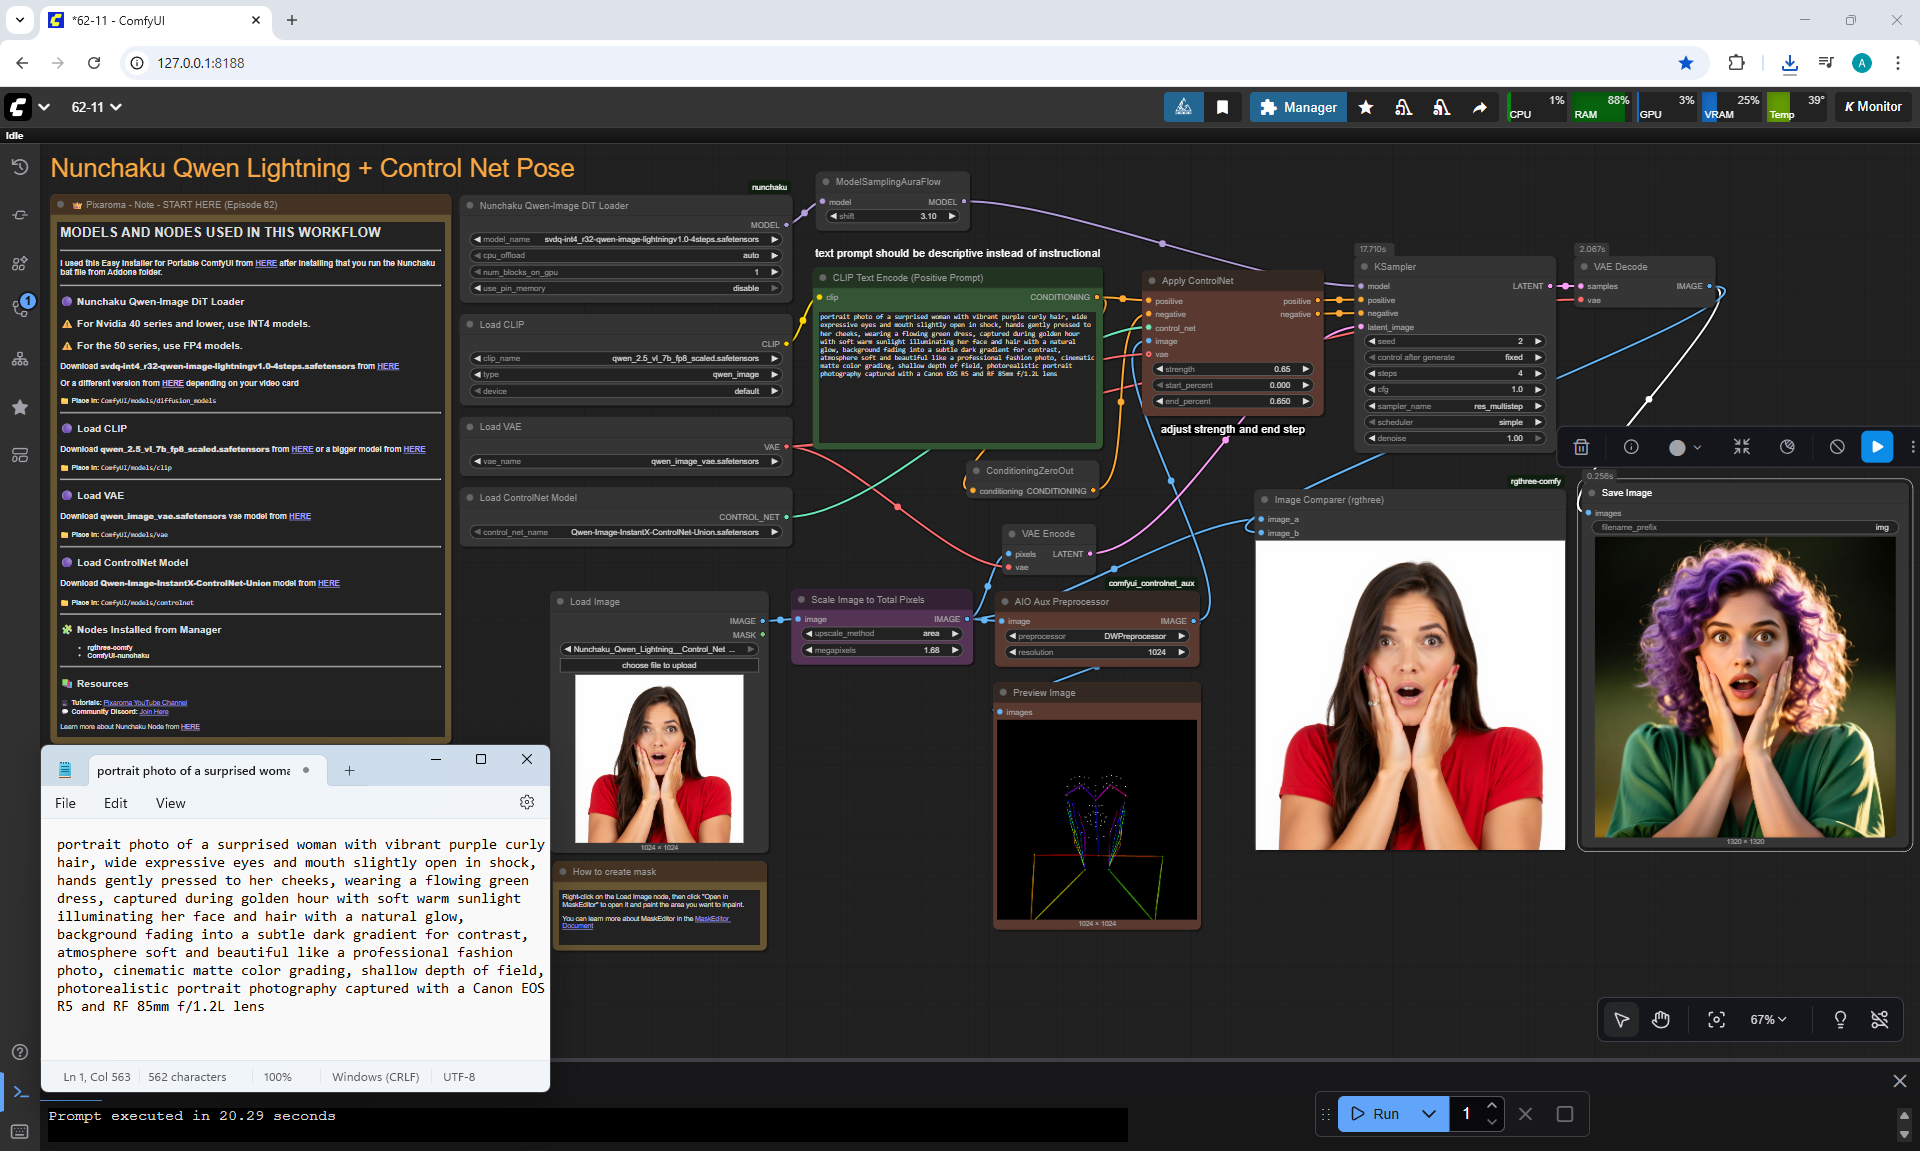This screenshot has height=1151, width=1920.
Task: Open the 62-11 workflow name dropdown
Action: coord(96,107)
